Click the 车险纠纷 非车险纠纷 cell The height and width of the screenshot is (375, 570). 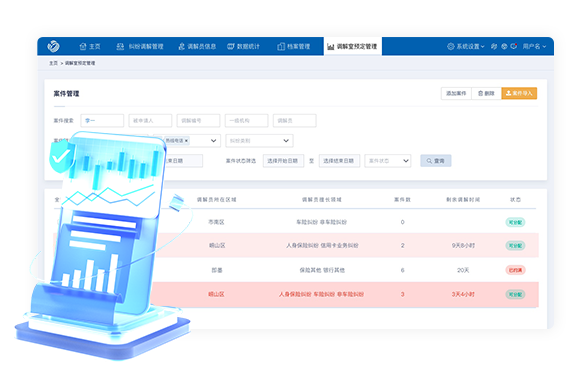click(321, 222)
